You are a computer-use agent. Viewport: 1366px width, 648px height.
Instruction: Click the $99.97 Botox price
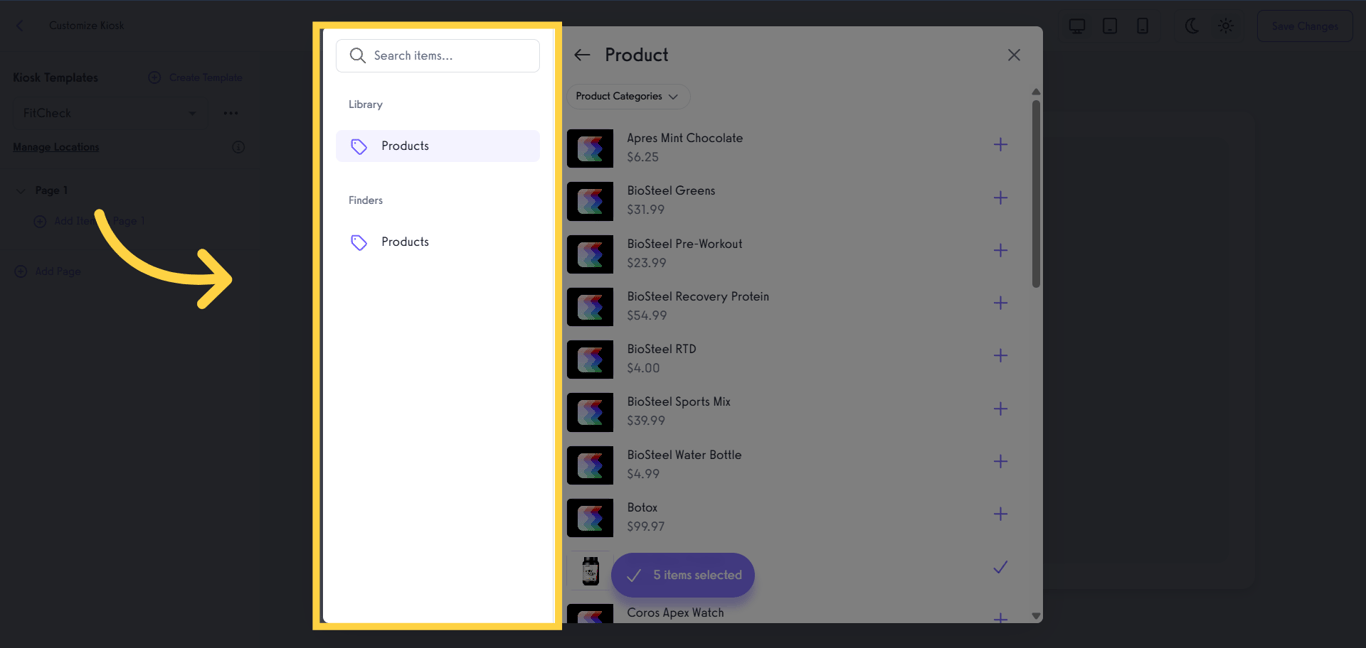point(646,527)
